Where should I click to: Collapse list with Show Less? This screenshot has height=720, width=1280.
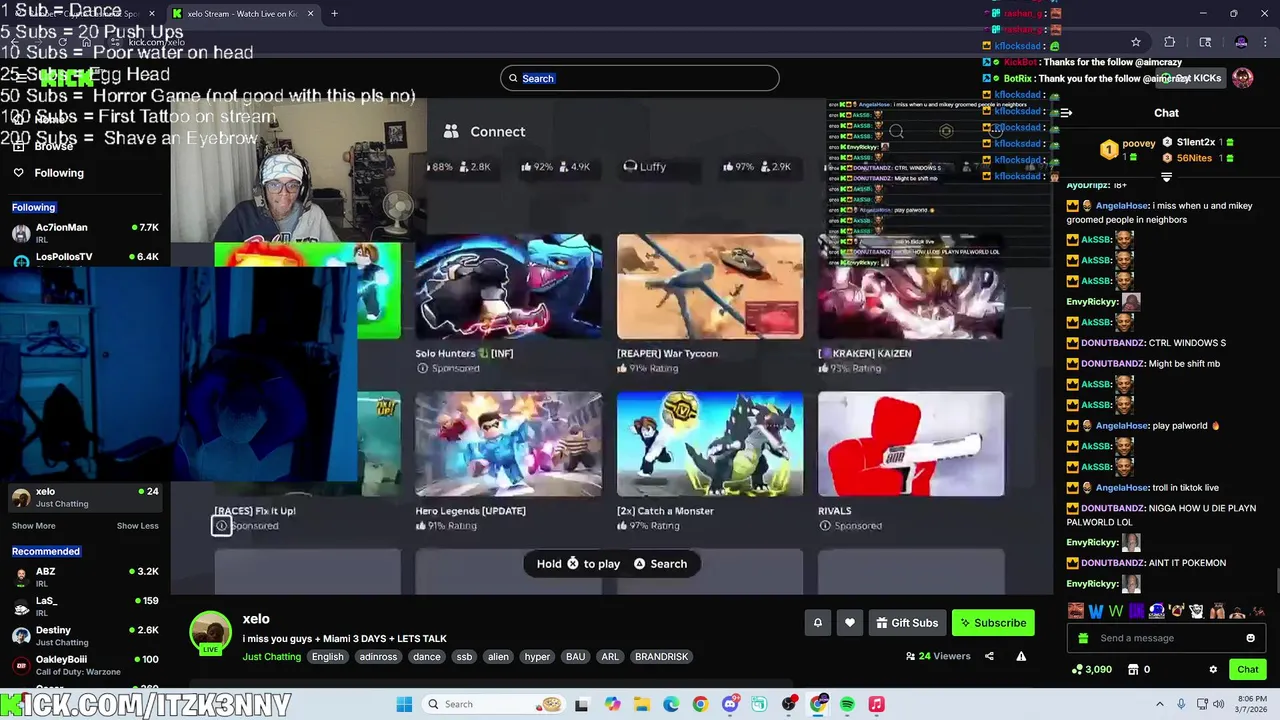137,526
